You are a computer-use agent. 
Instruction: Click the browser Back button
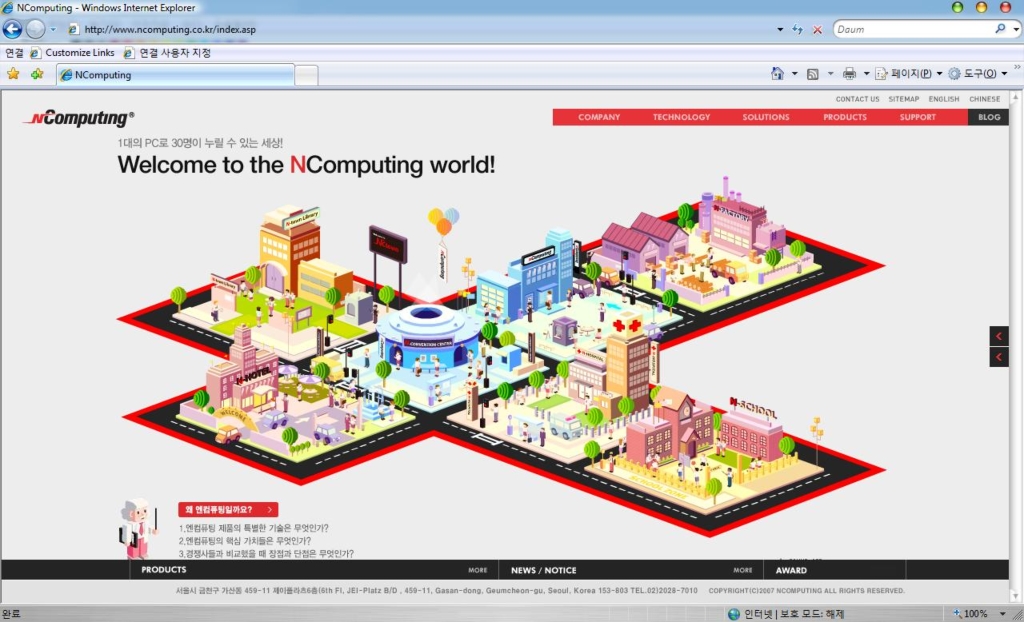coord(12,29)
